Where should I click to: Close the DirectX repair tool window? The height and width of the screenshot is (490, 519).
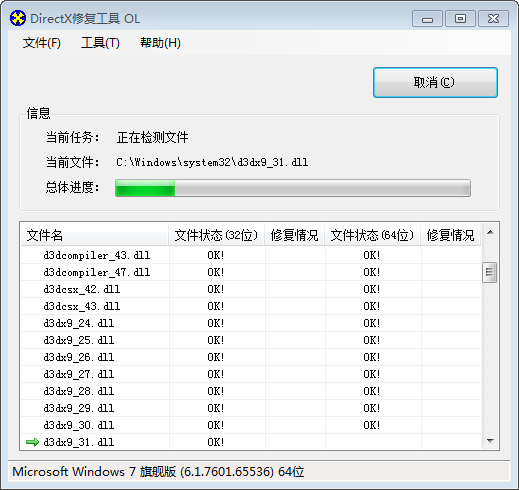click(494, 18)
